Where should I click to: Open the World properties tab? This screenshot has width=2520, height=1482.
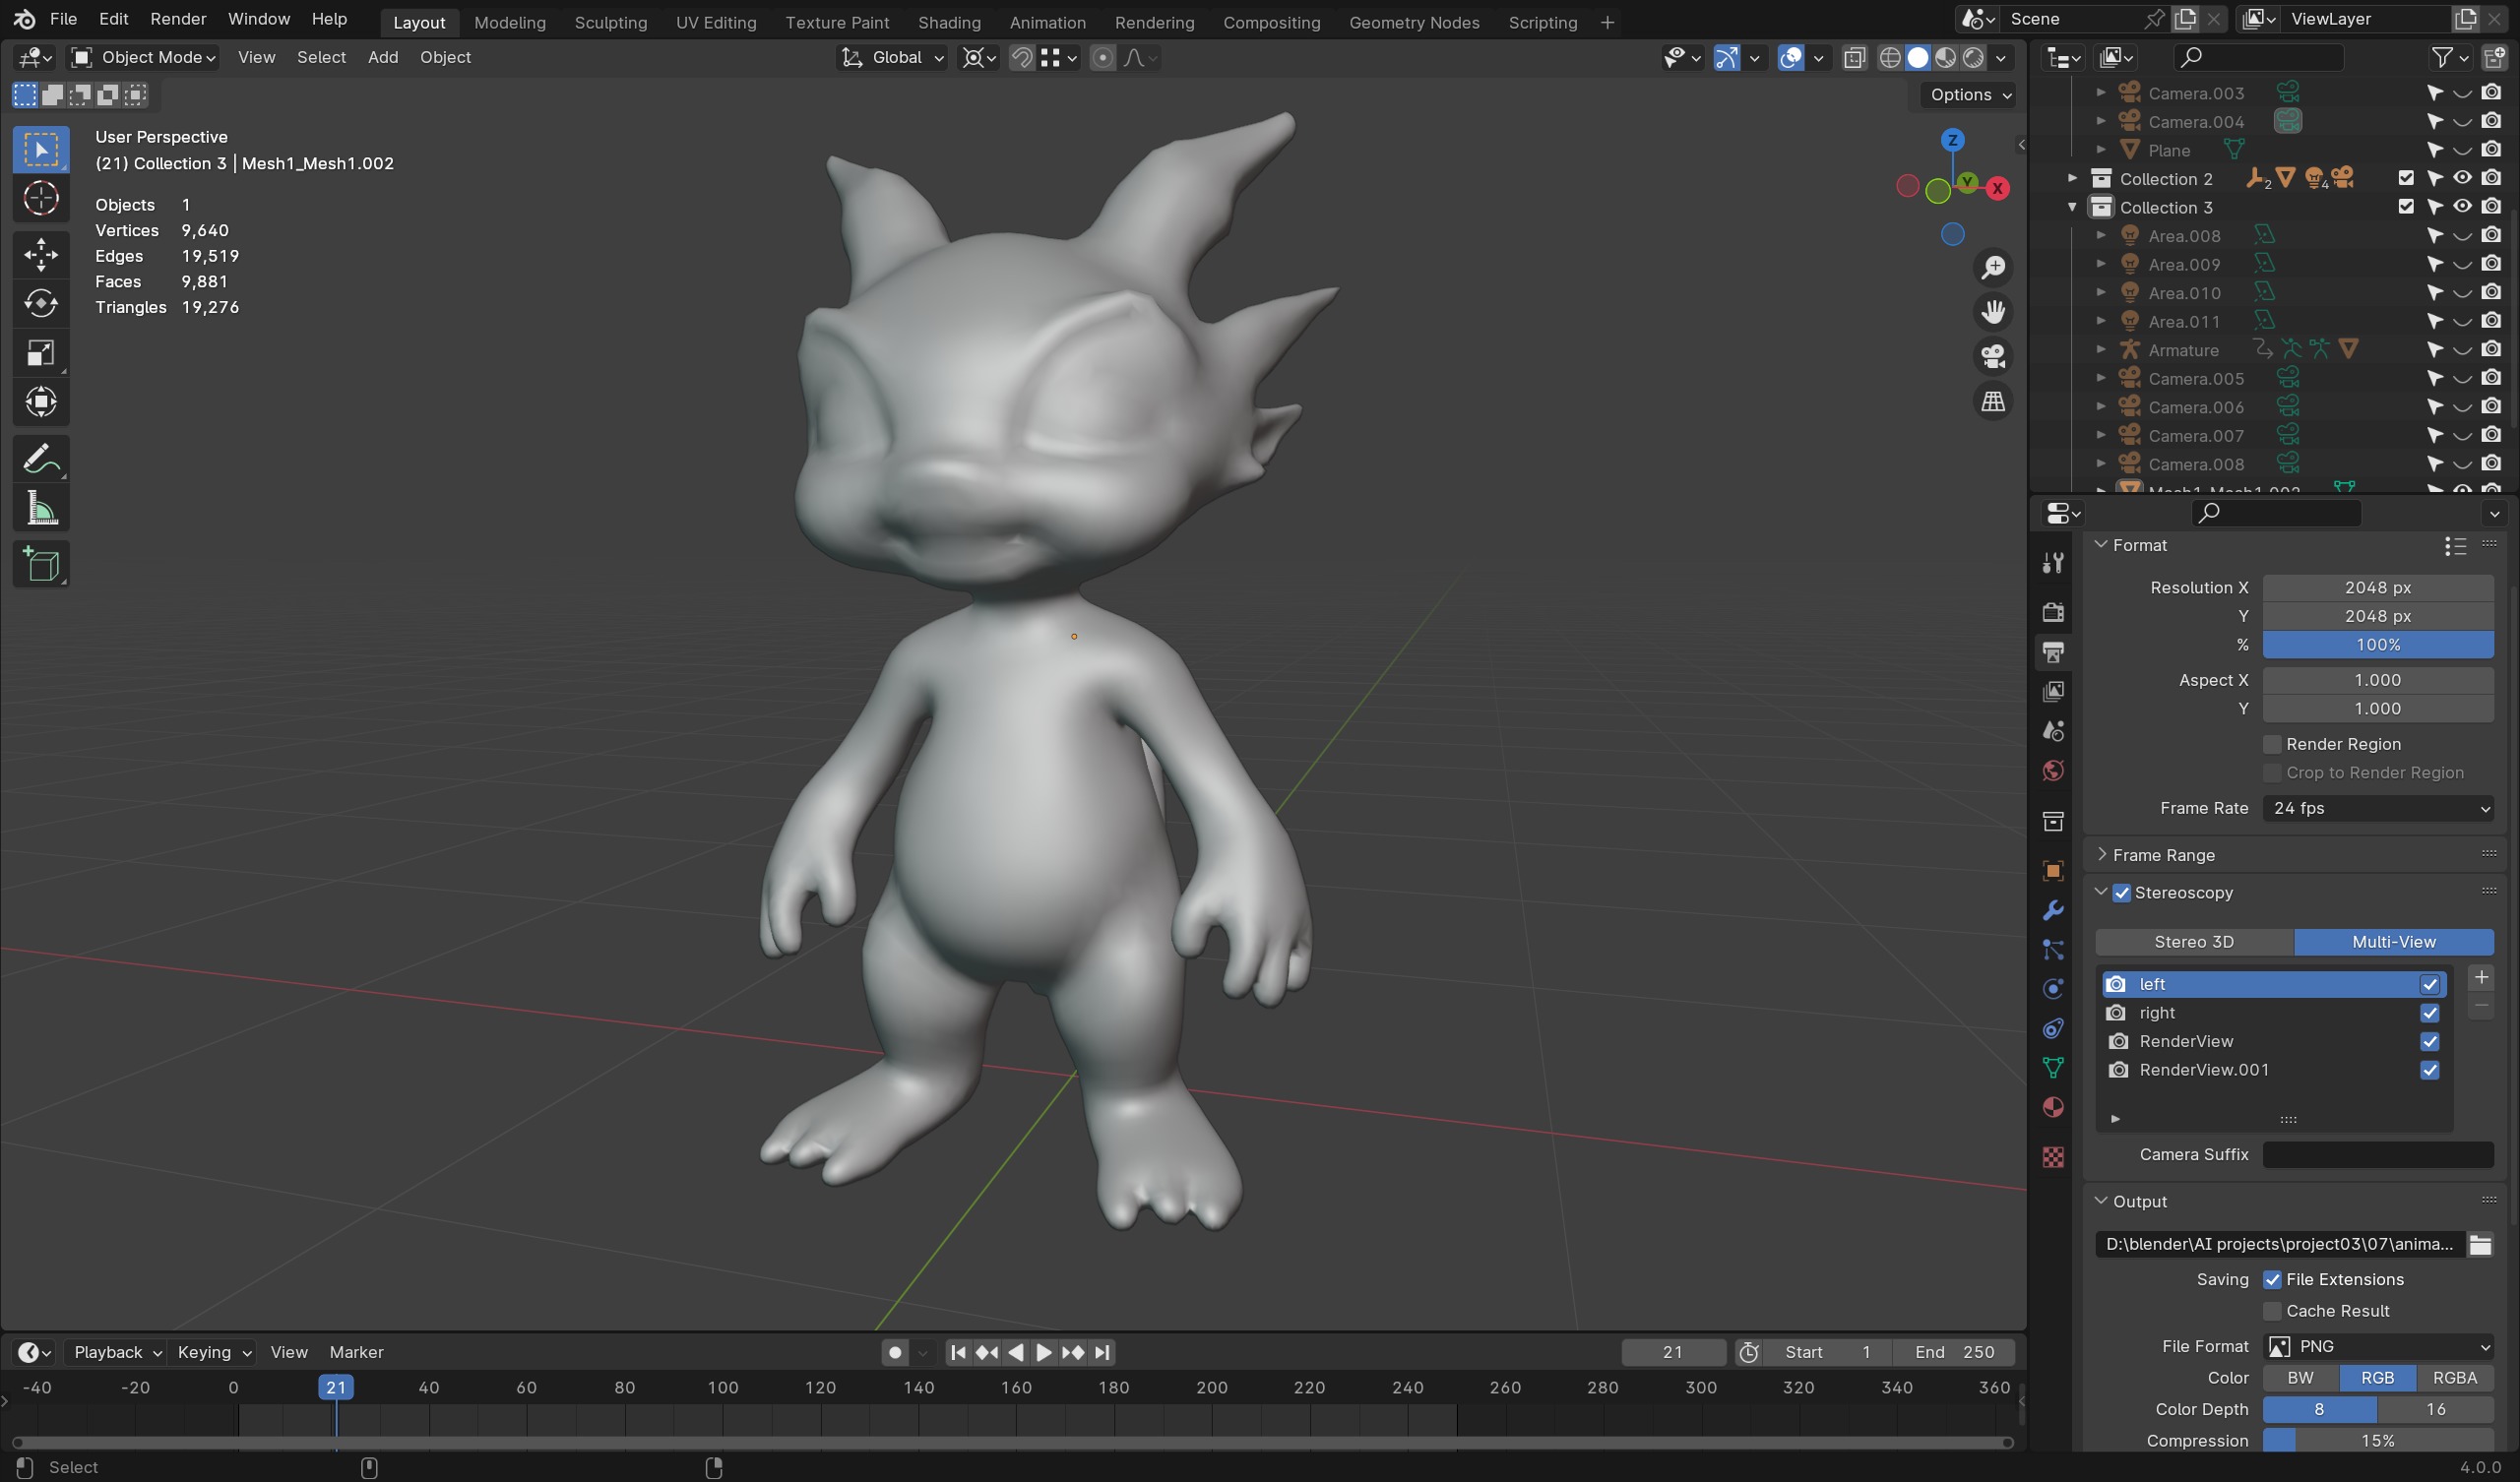pos(2052,770)
